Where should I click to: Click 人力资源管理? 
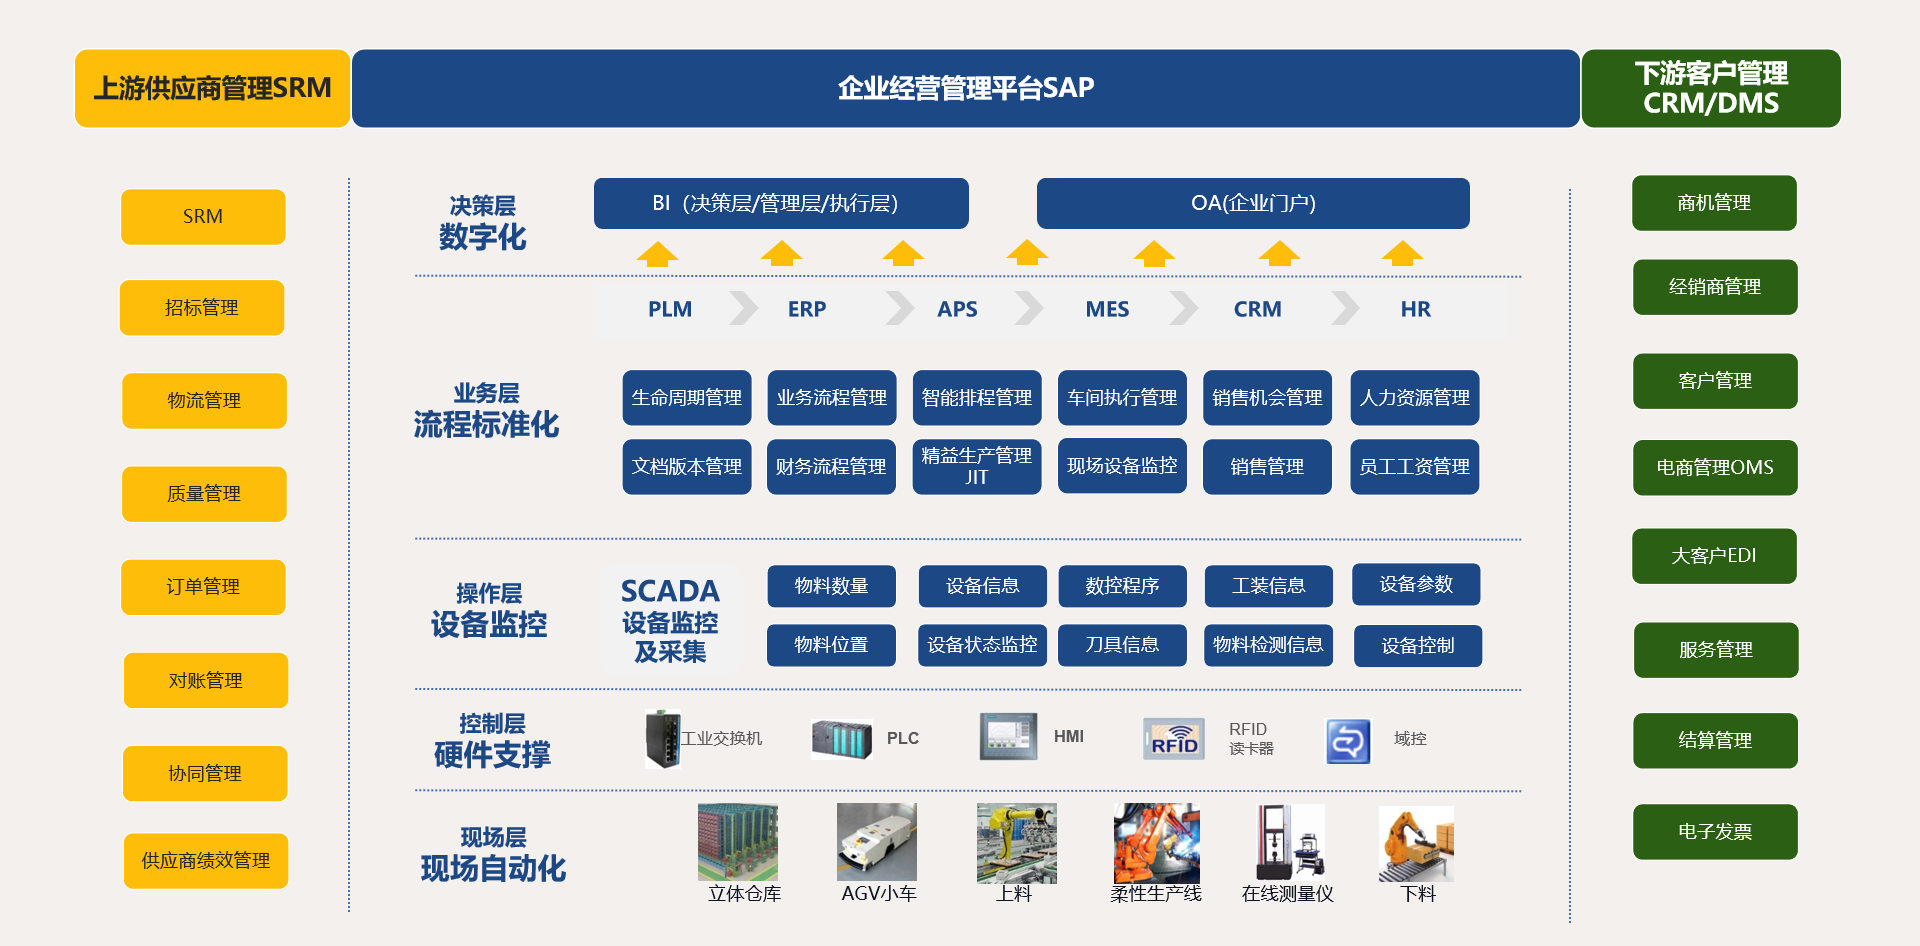[x=1415, y=398]
